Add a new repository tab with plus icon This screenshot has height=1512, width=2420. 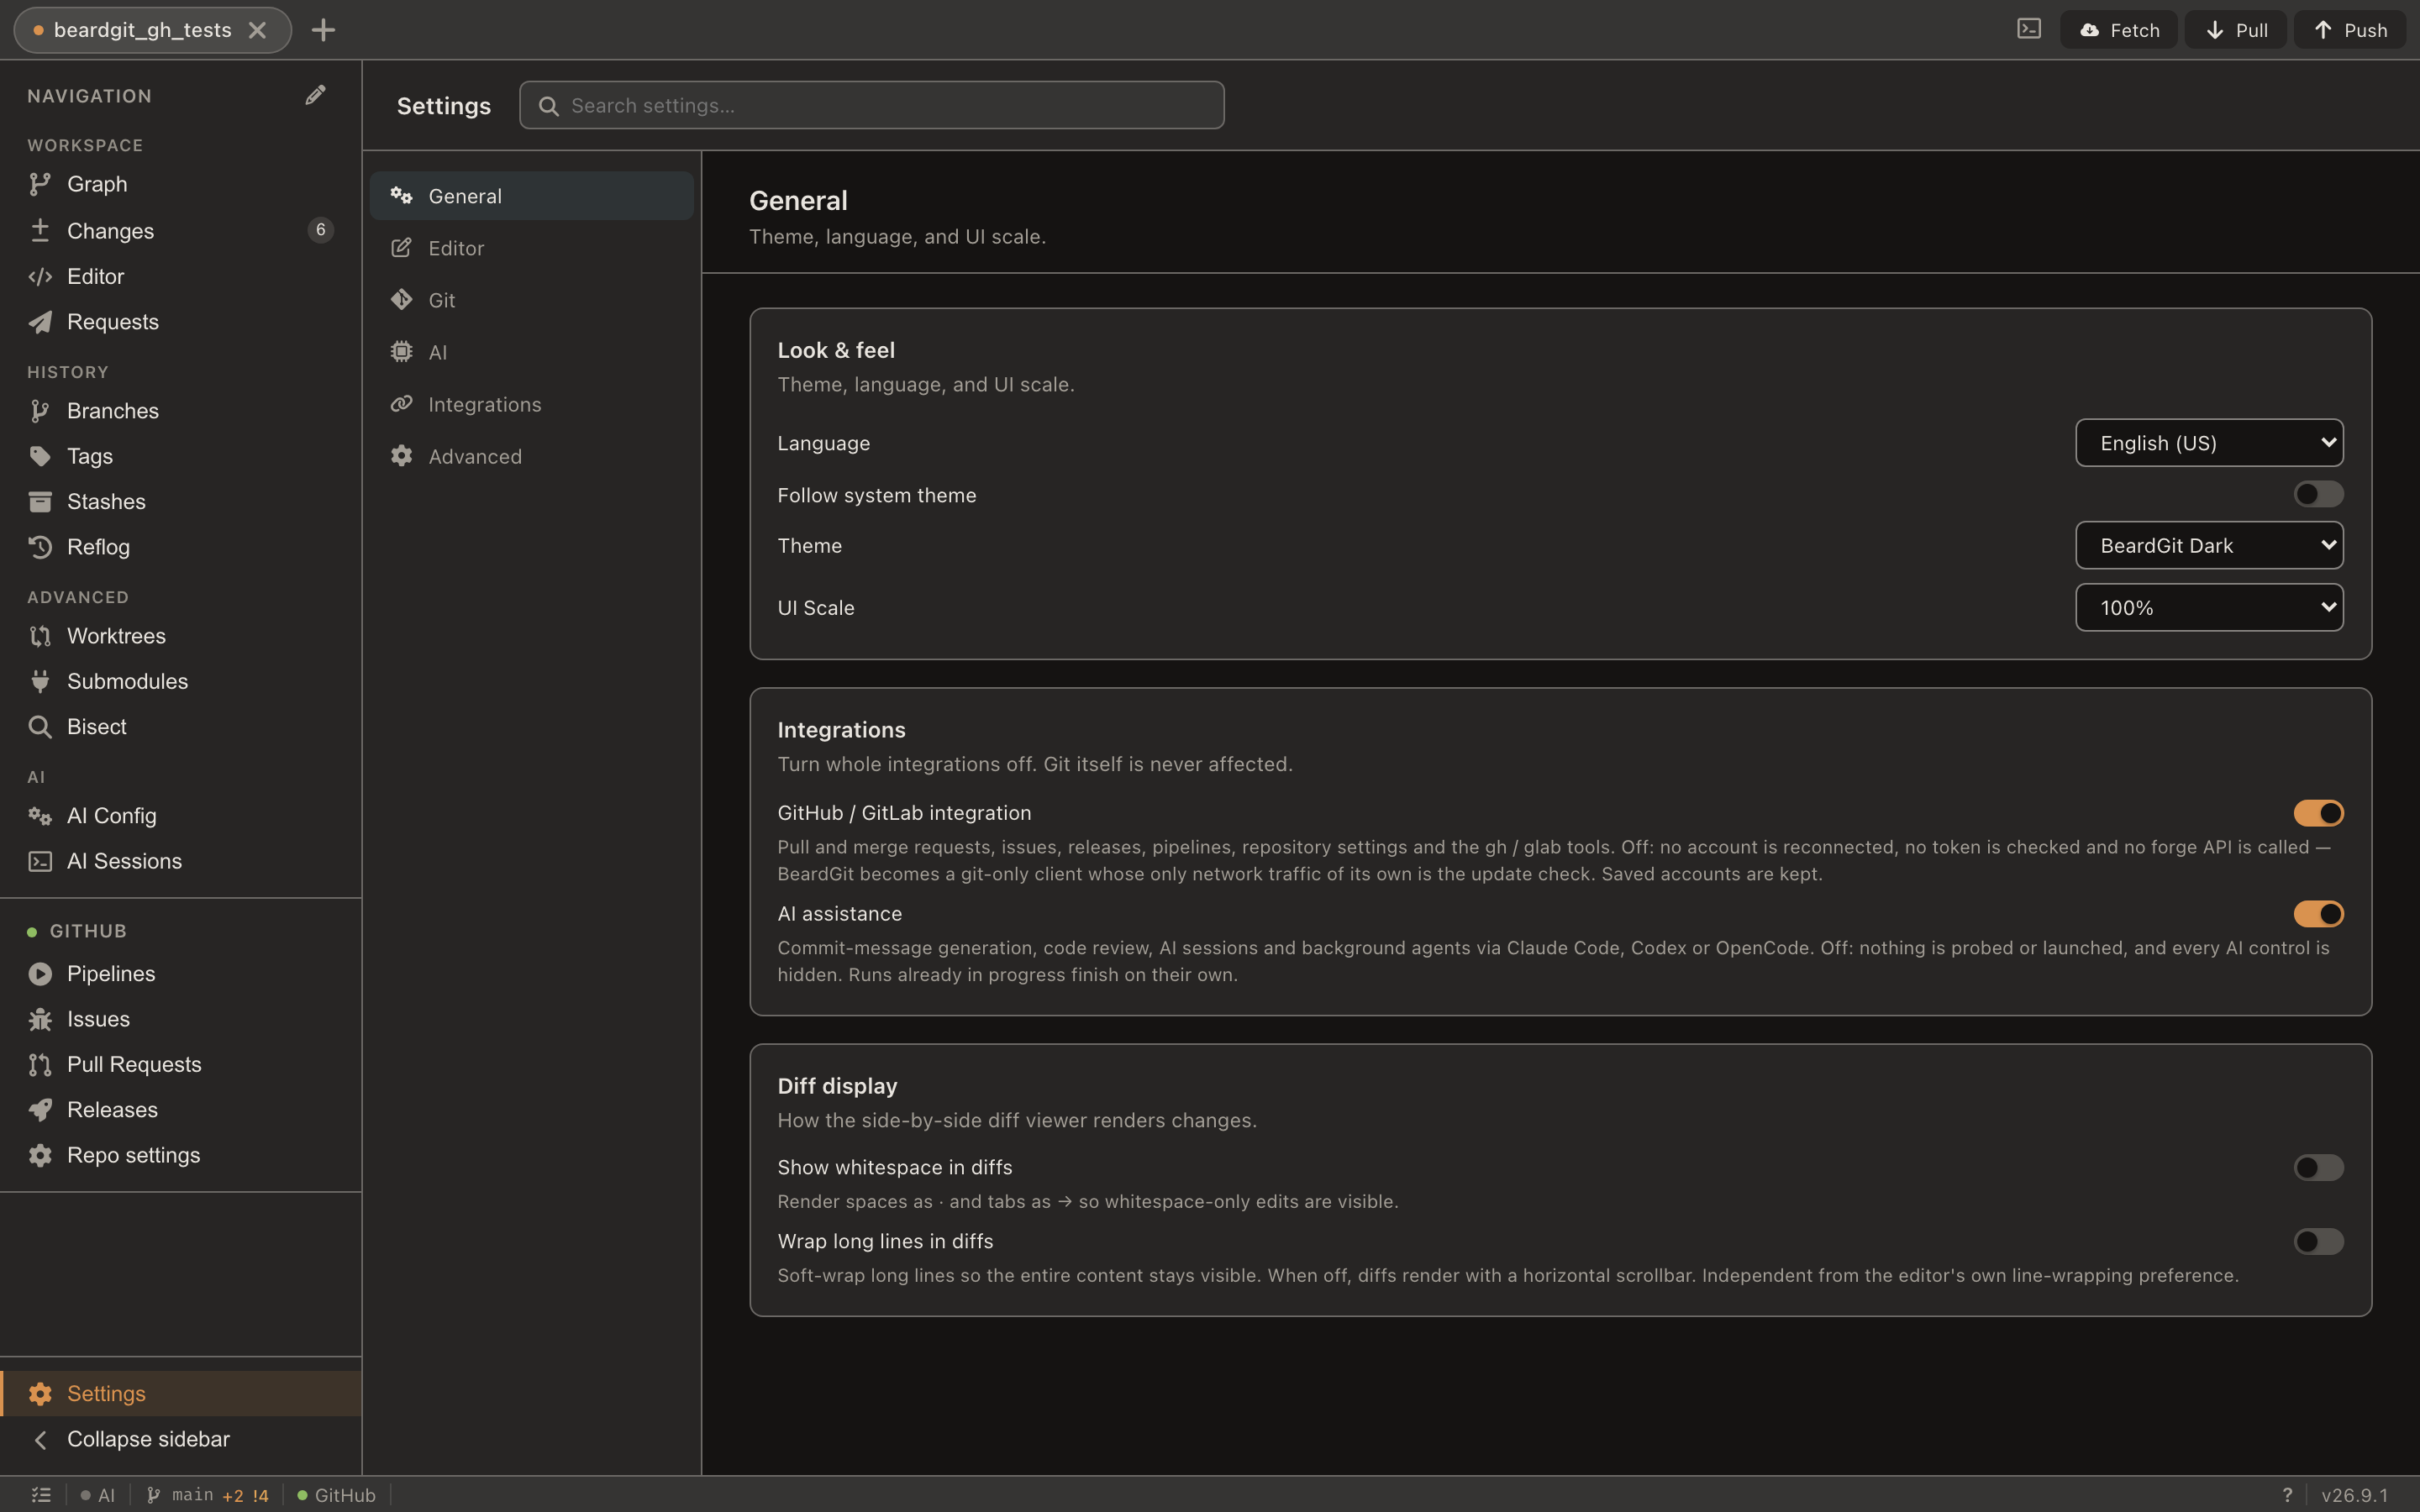[323, 30]
